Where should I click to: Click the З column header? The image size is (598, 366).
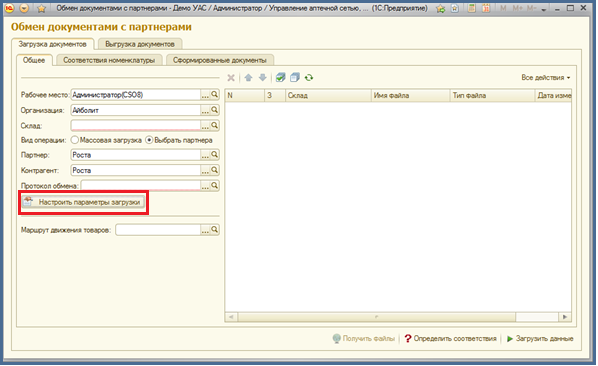[275, 96]
